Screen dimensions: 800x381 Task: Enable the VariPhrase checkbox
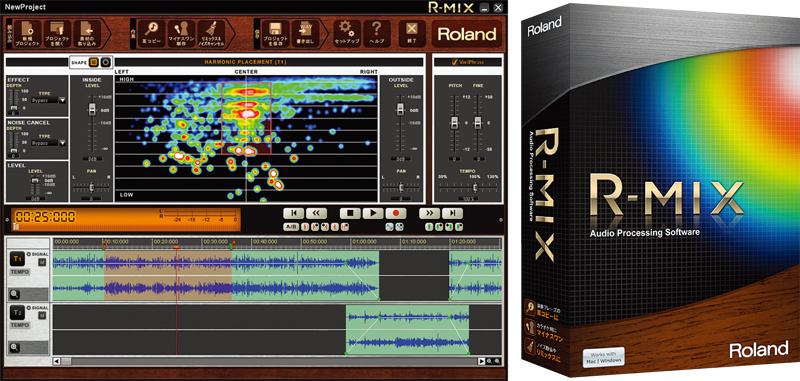pyautogui.click(x=455, y=62)
